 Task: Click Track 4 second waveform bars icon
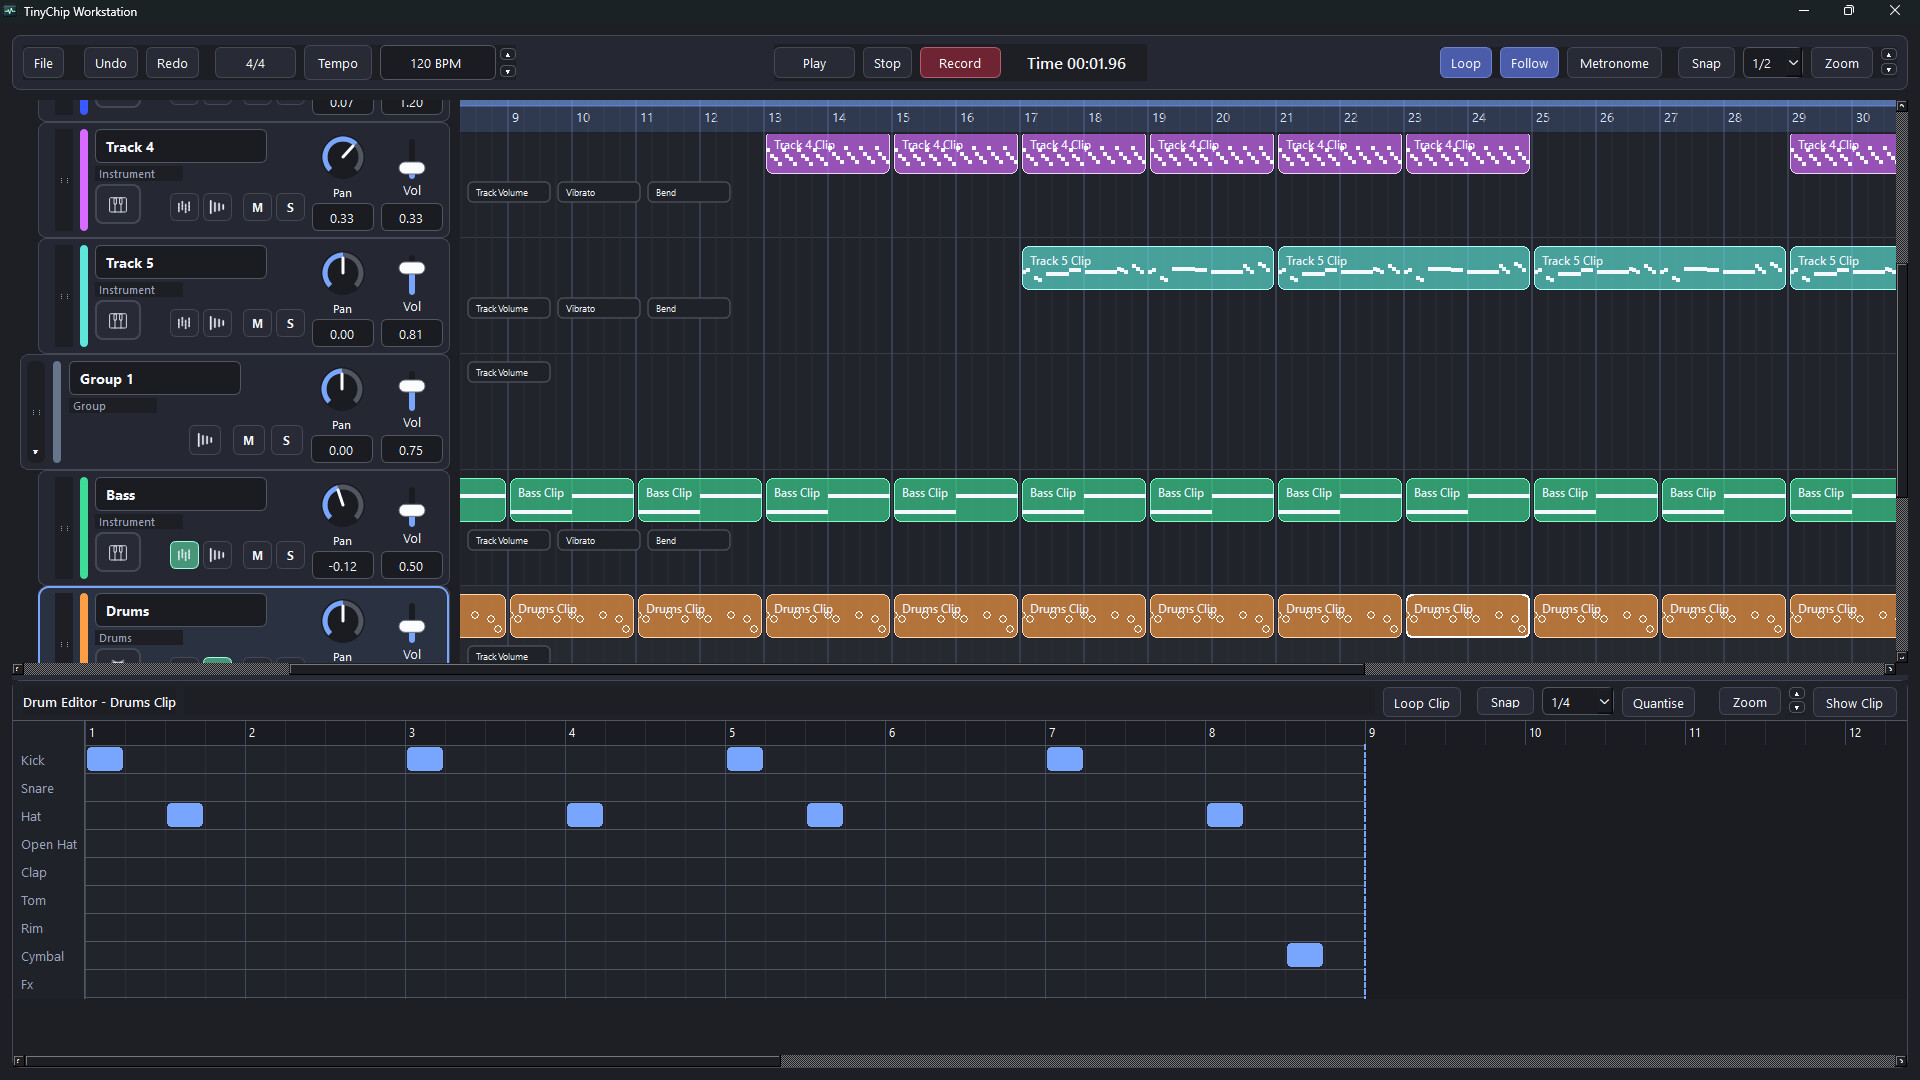click(x=217, y=207)
